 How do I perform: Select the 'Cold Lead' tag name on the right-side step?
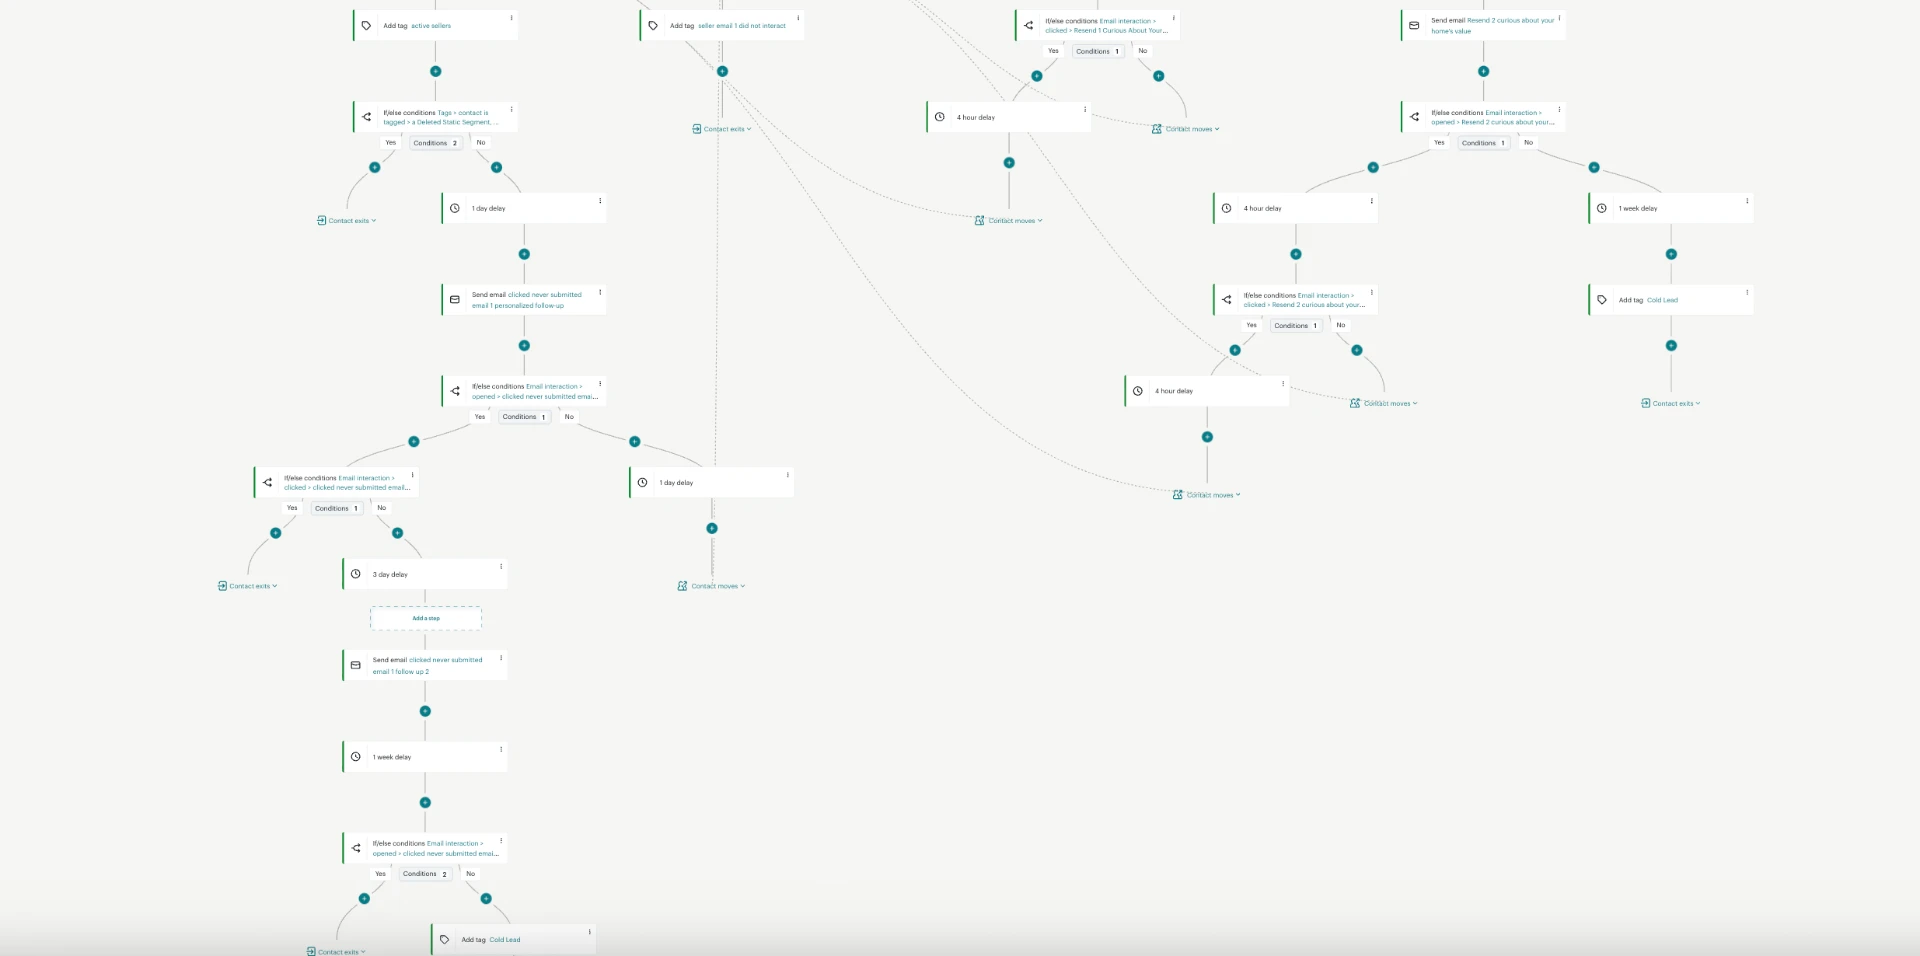pos(1662,300)
